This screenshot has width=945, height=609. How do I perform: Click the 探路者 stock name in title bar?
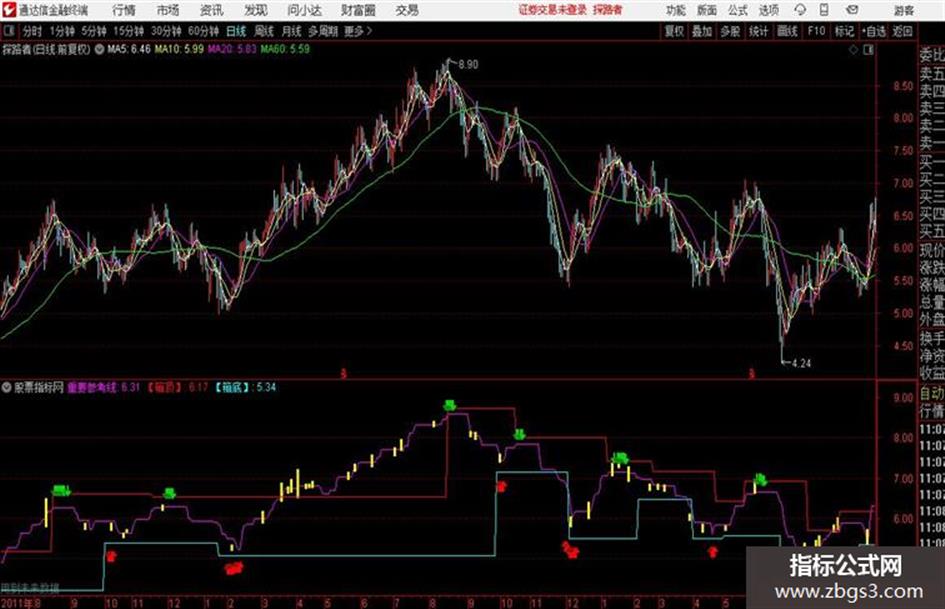[608, 10]
